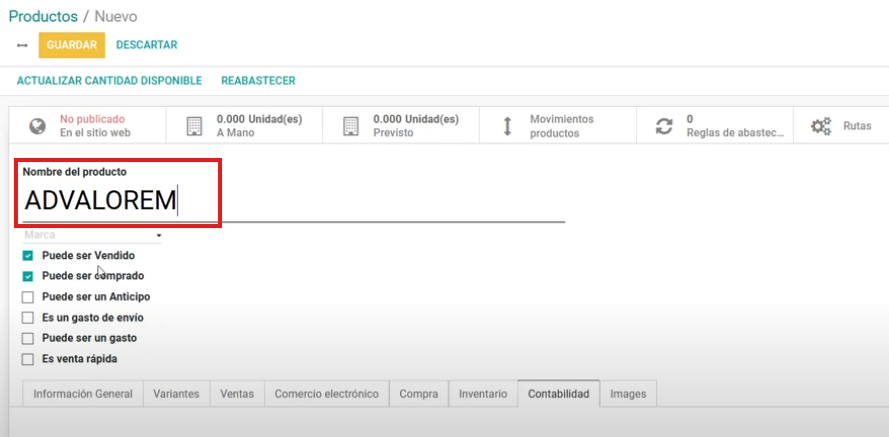Click the building icon for A Mano units
Screen dimensions: 889x437
[x=194, y=126]
